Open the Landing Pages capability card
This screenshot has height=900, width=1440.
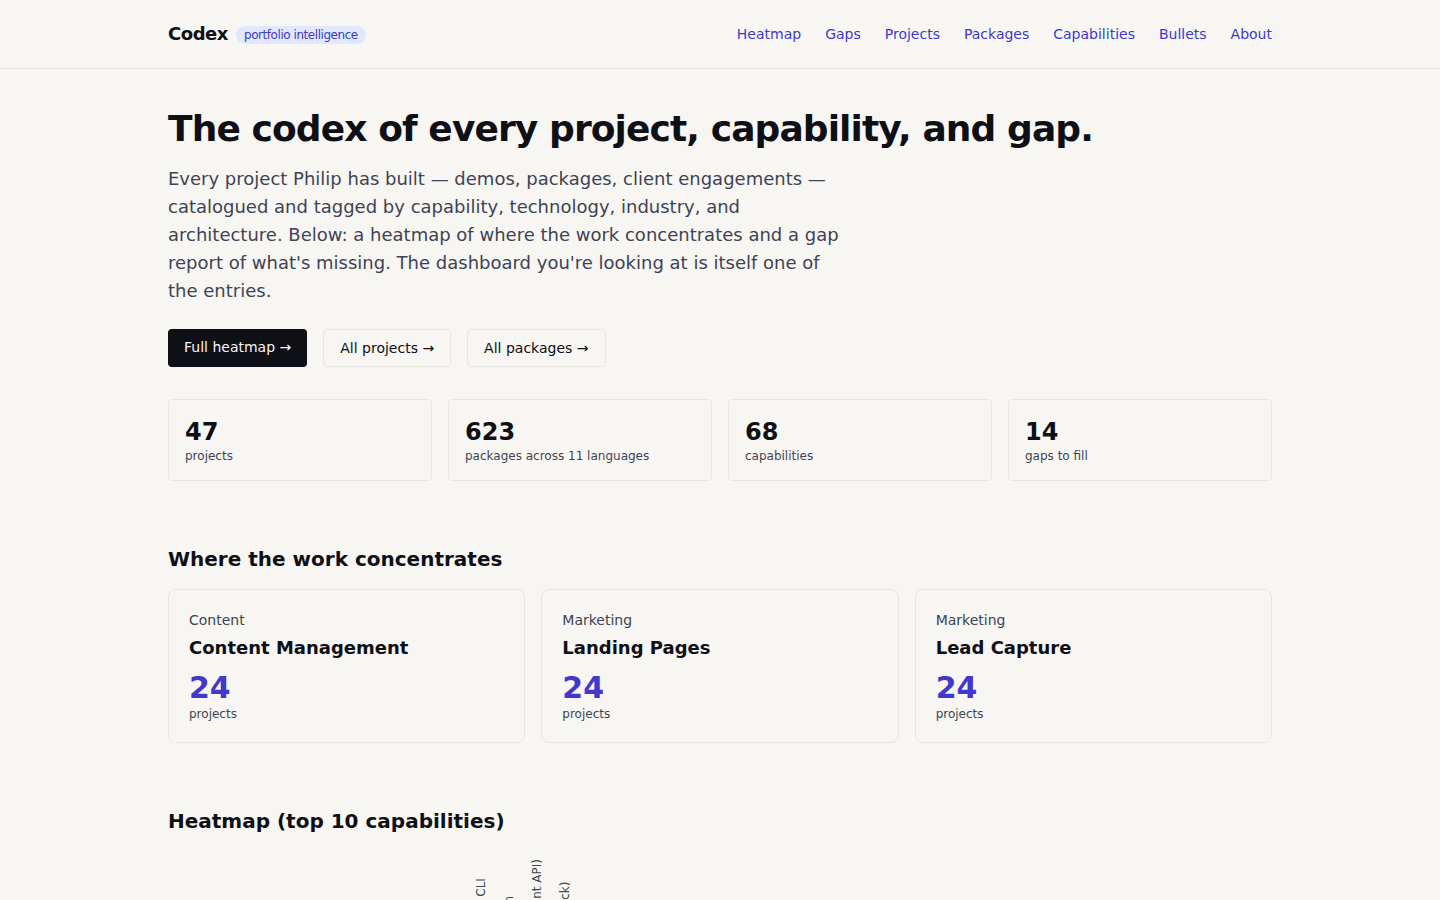720,666
